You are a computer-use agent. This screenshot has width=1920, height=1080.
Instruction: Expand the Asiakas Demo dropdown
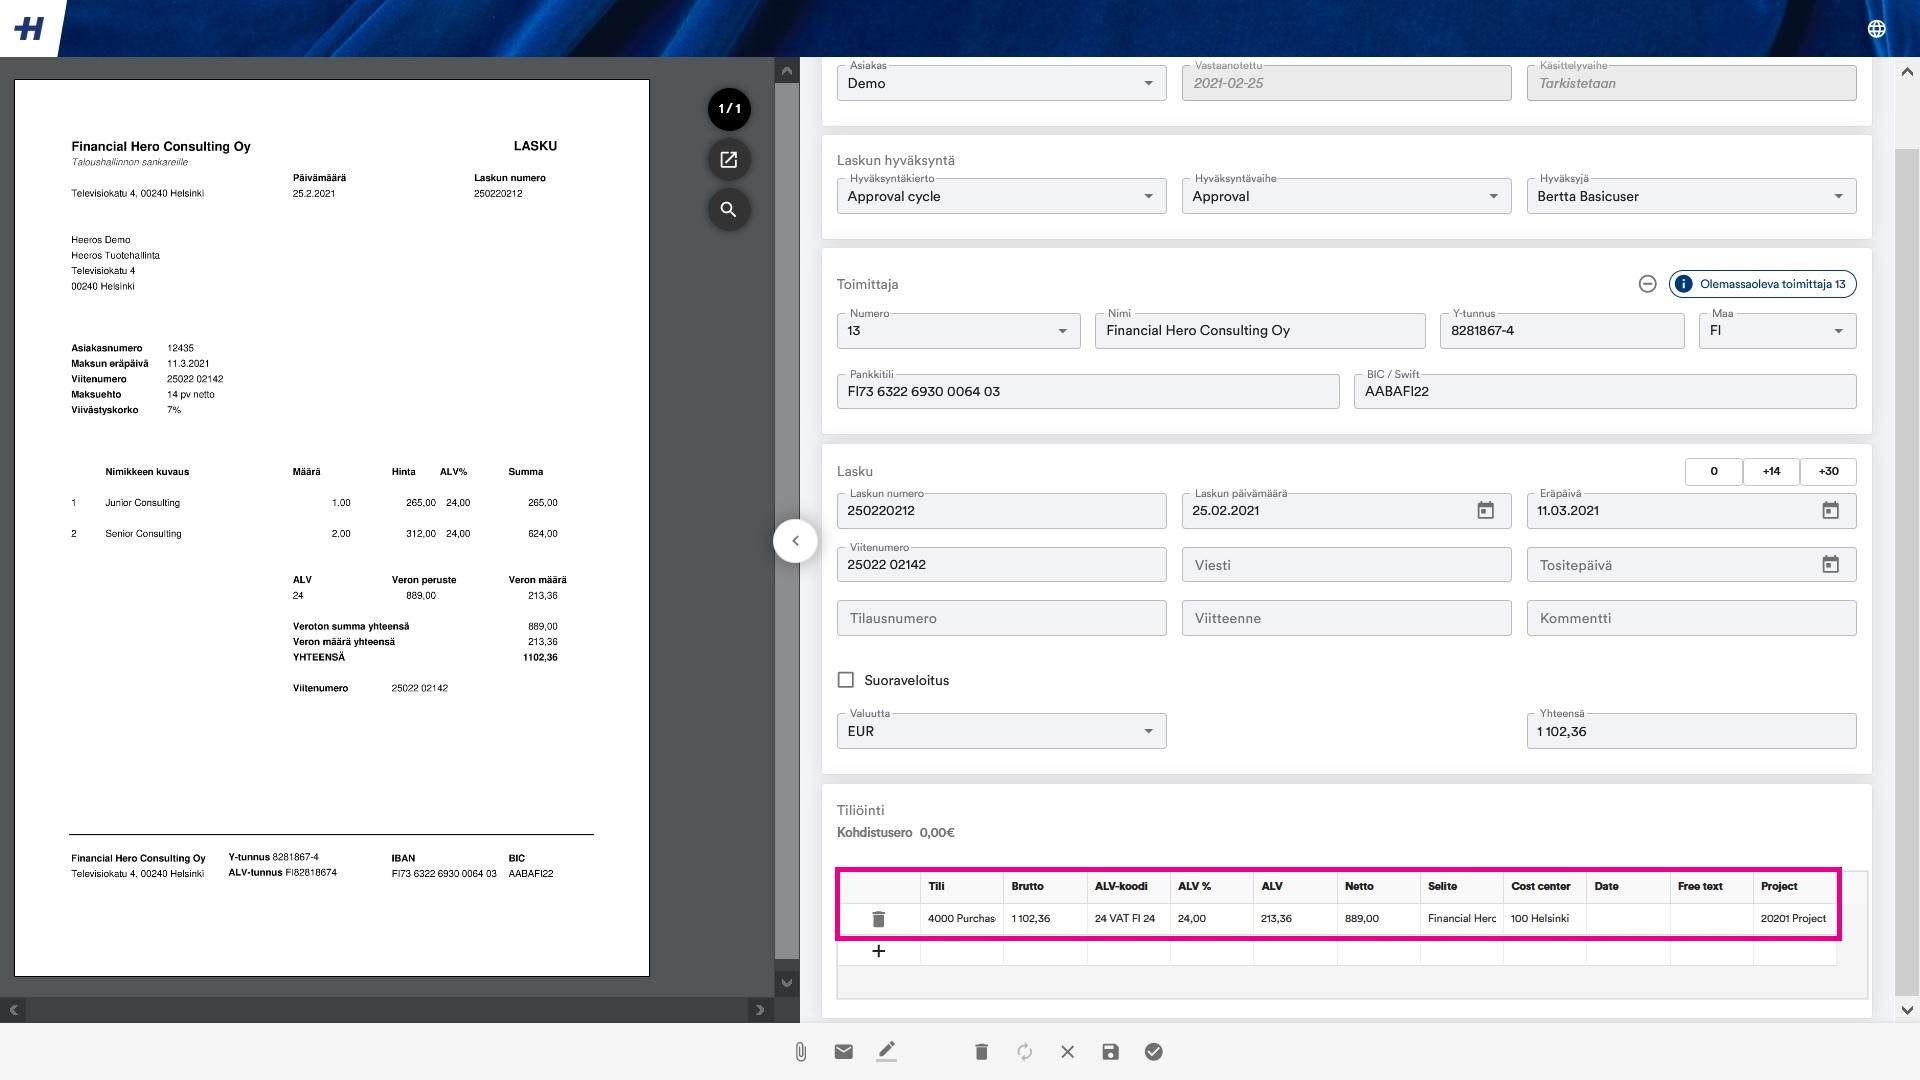[1002, 83]
